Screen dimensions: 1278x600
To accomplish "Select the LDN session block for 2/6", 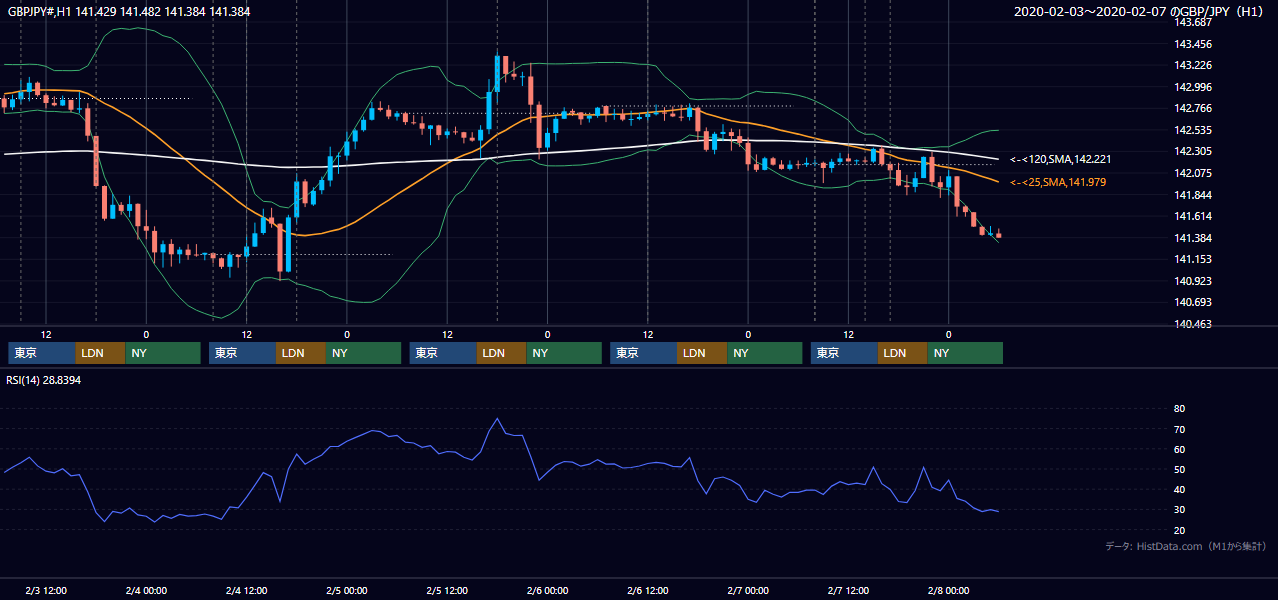I will (702, 353).
